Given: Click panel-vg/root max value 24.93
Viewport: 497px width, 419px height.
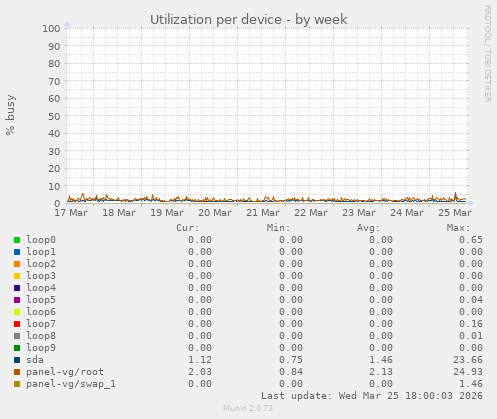Looking at the screenshot, I should coord(468,372).
